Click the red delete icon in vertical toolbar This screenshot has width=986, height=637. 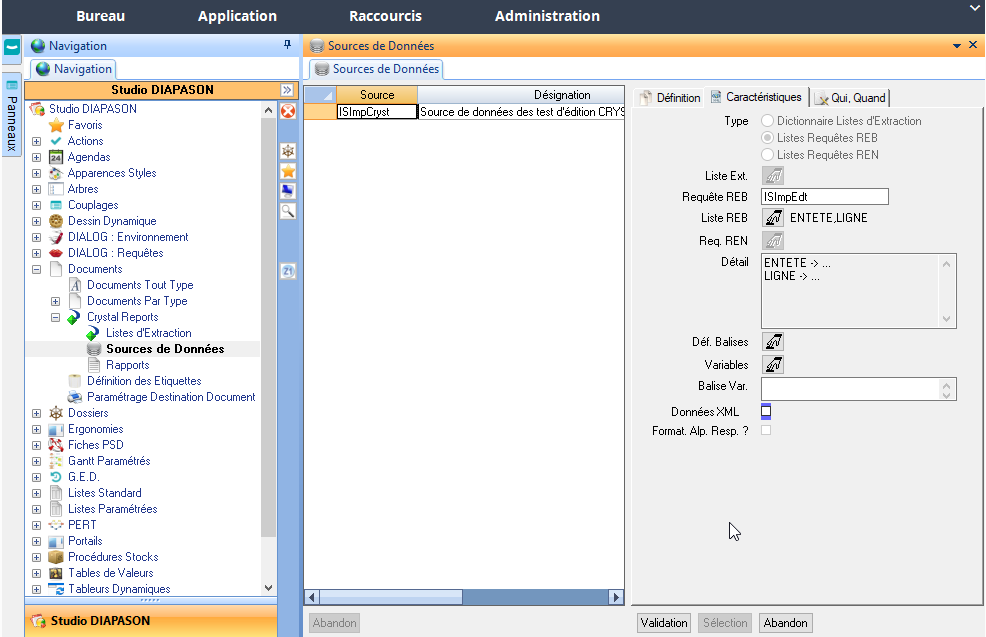(288, 111)
